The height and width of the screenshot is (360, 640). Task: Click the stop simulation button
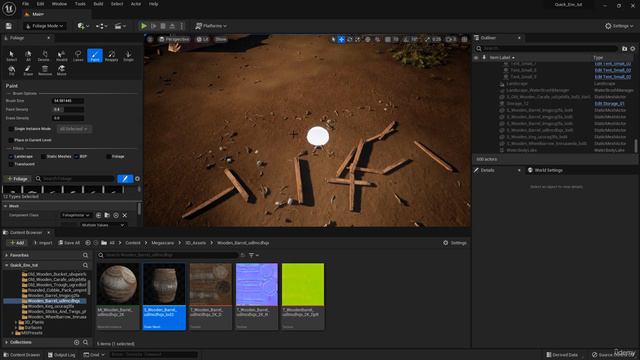163,26
